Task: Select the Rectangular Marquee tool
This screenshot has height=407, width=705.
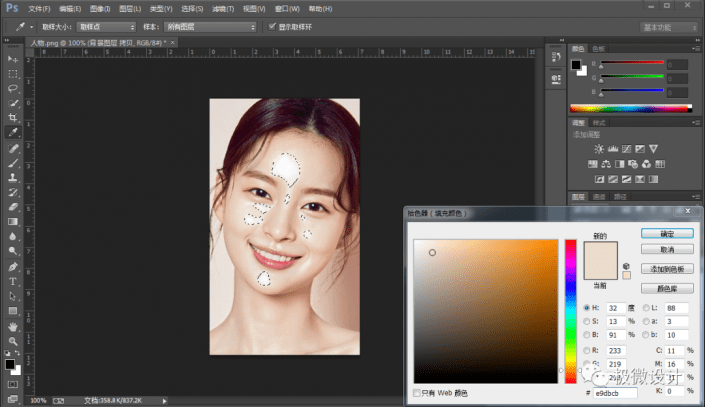Action: coord(13,74)
